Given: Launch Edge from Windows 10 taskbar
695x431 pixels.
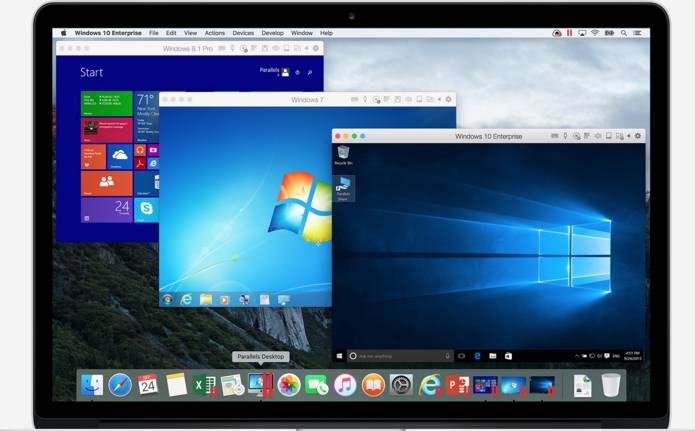Looking at the screenshot, I should click(477, 356).
